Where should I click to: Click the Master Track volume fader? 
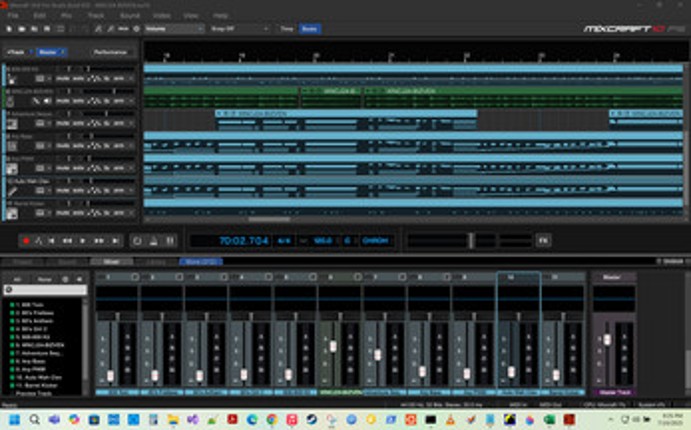coord(607,340)
